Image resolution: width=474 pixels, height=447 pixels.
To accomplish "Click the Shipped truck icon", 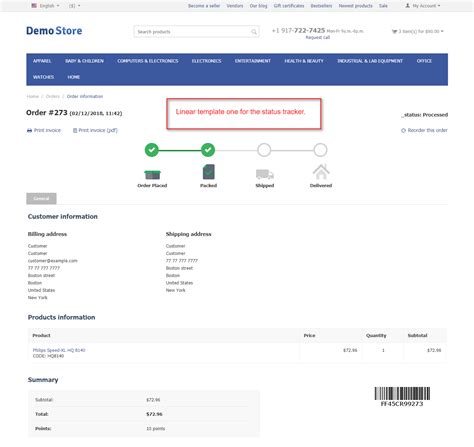I will [265, 174].
